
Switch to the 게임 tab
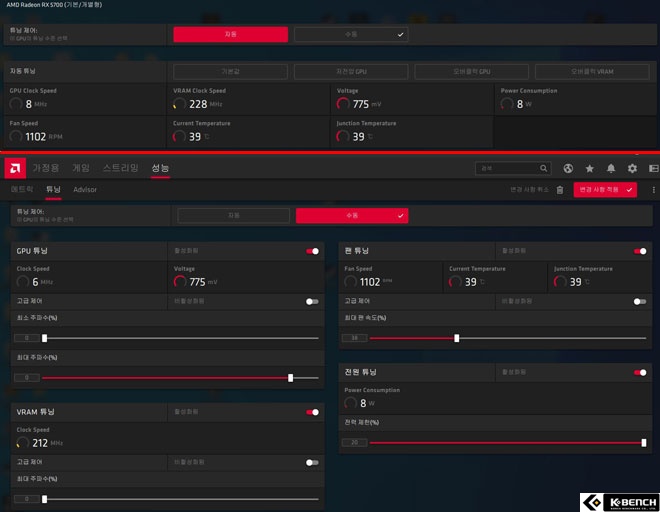(81, 168)
